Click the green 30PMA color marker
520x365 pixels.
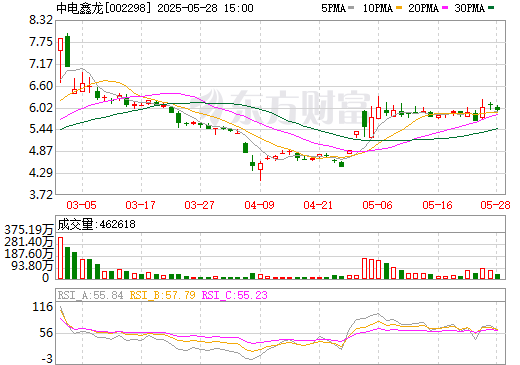coord(491,8)
